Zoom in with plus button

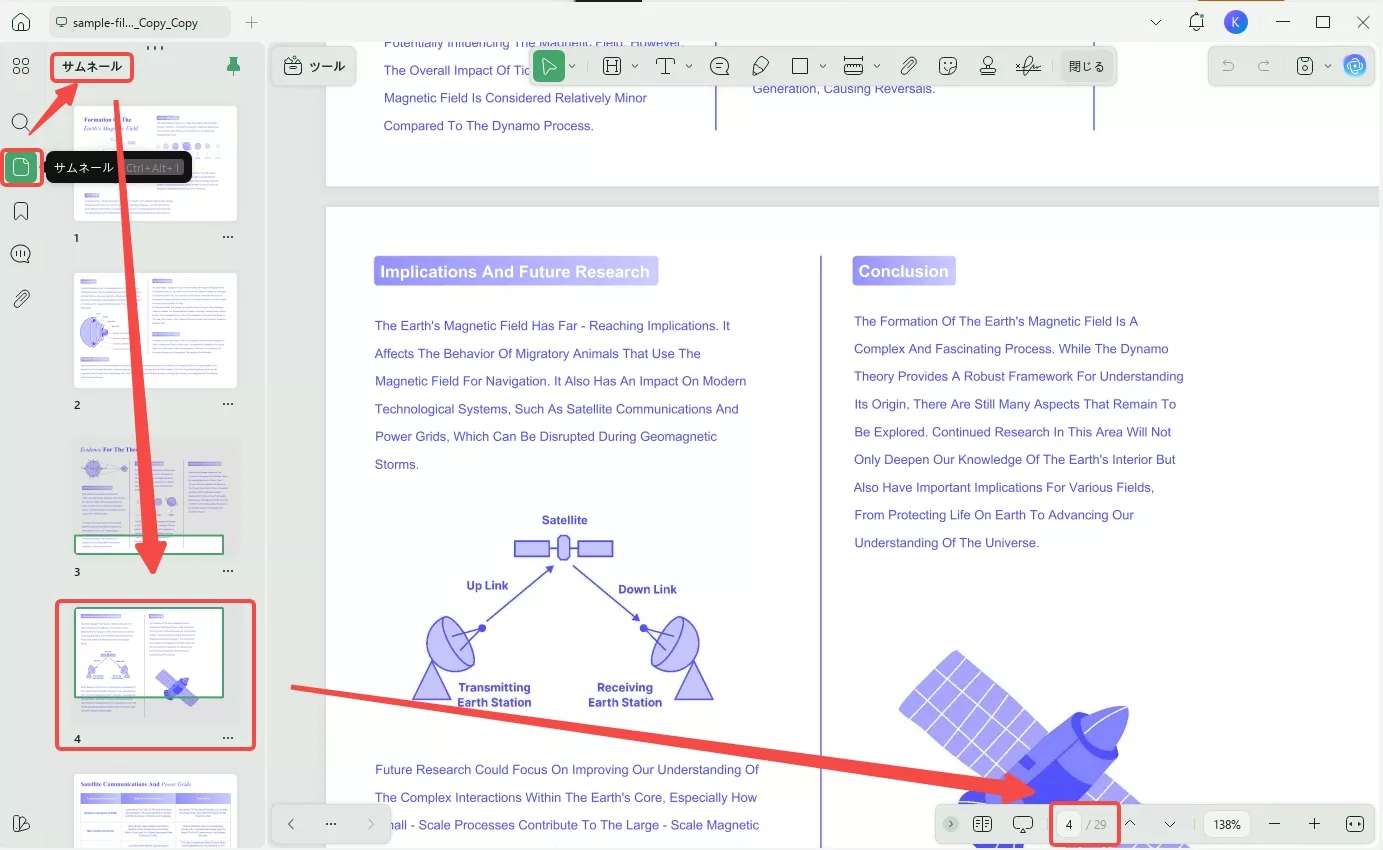[1314, 824]
